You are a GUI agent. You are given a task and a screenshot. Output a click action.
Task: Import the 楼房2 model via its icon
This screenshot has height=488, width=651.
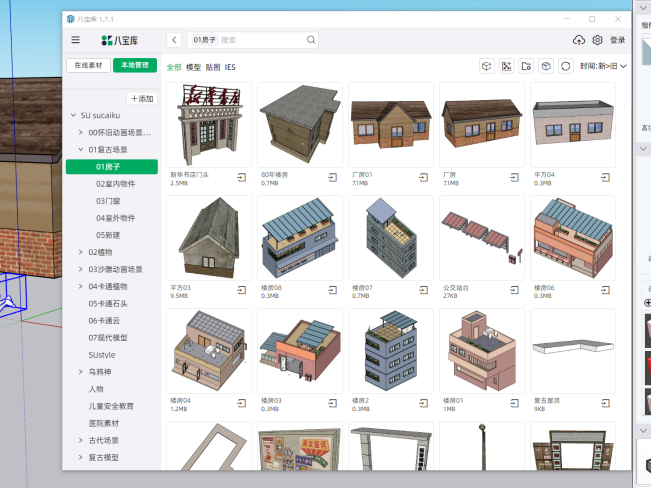(423, 403)
